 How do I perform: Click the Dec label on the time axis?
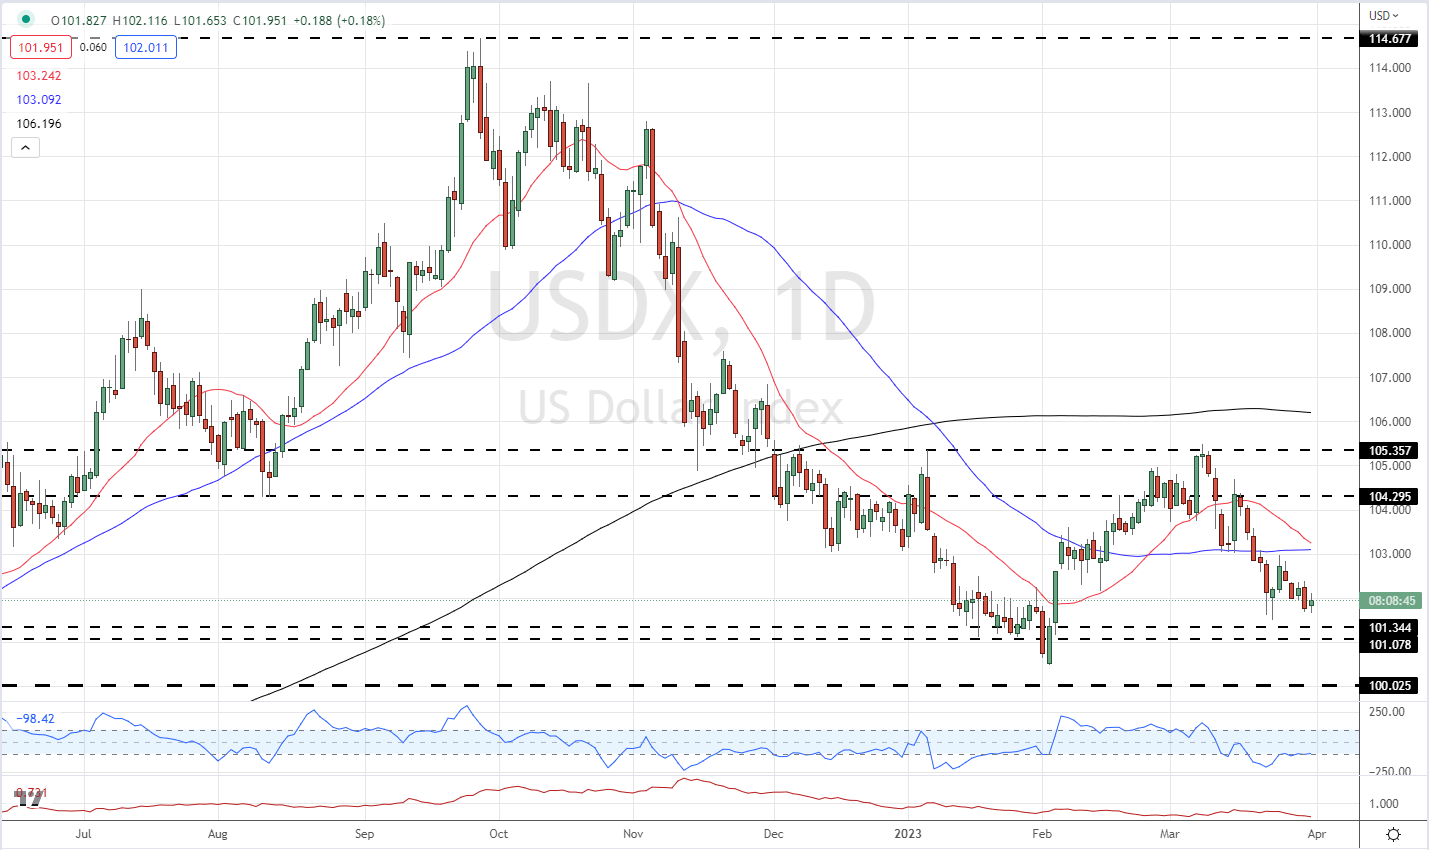coord(773,834)
